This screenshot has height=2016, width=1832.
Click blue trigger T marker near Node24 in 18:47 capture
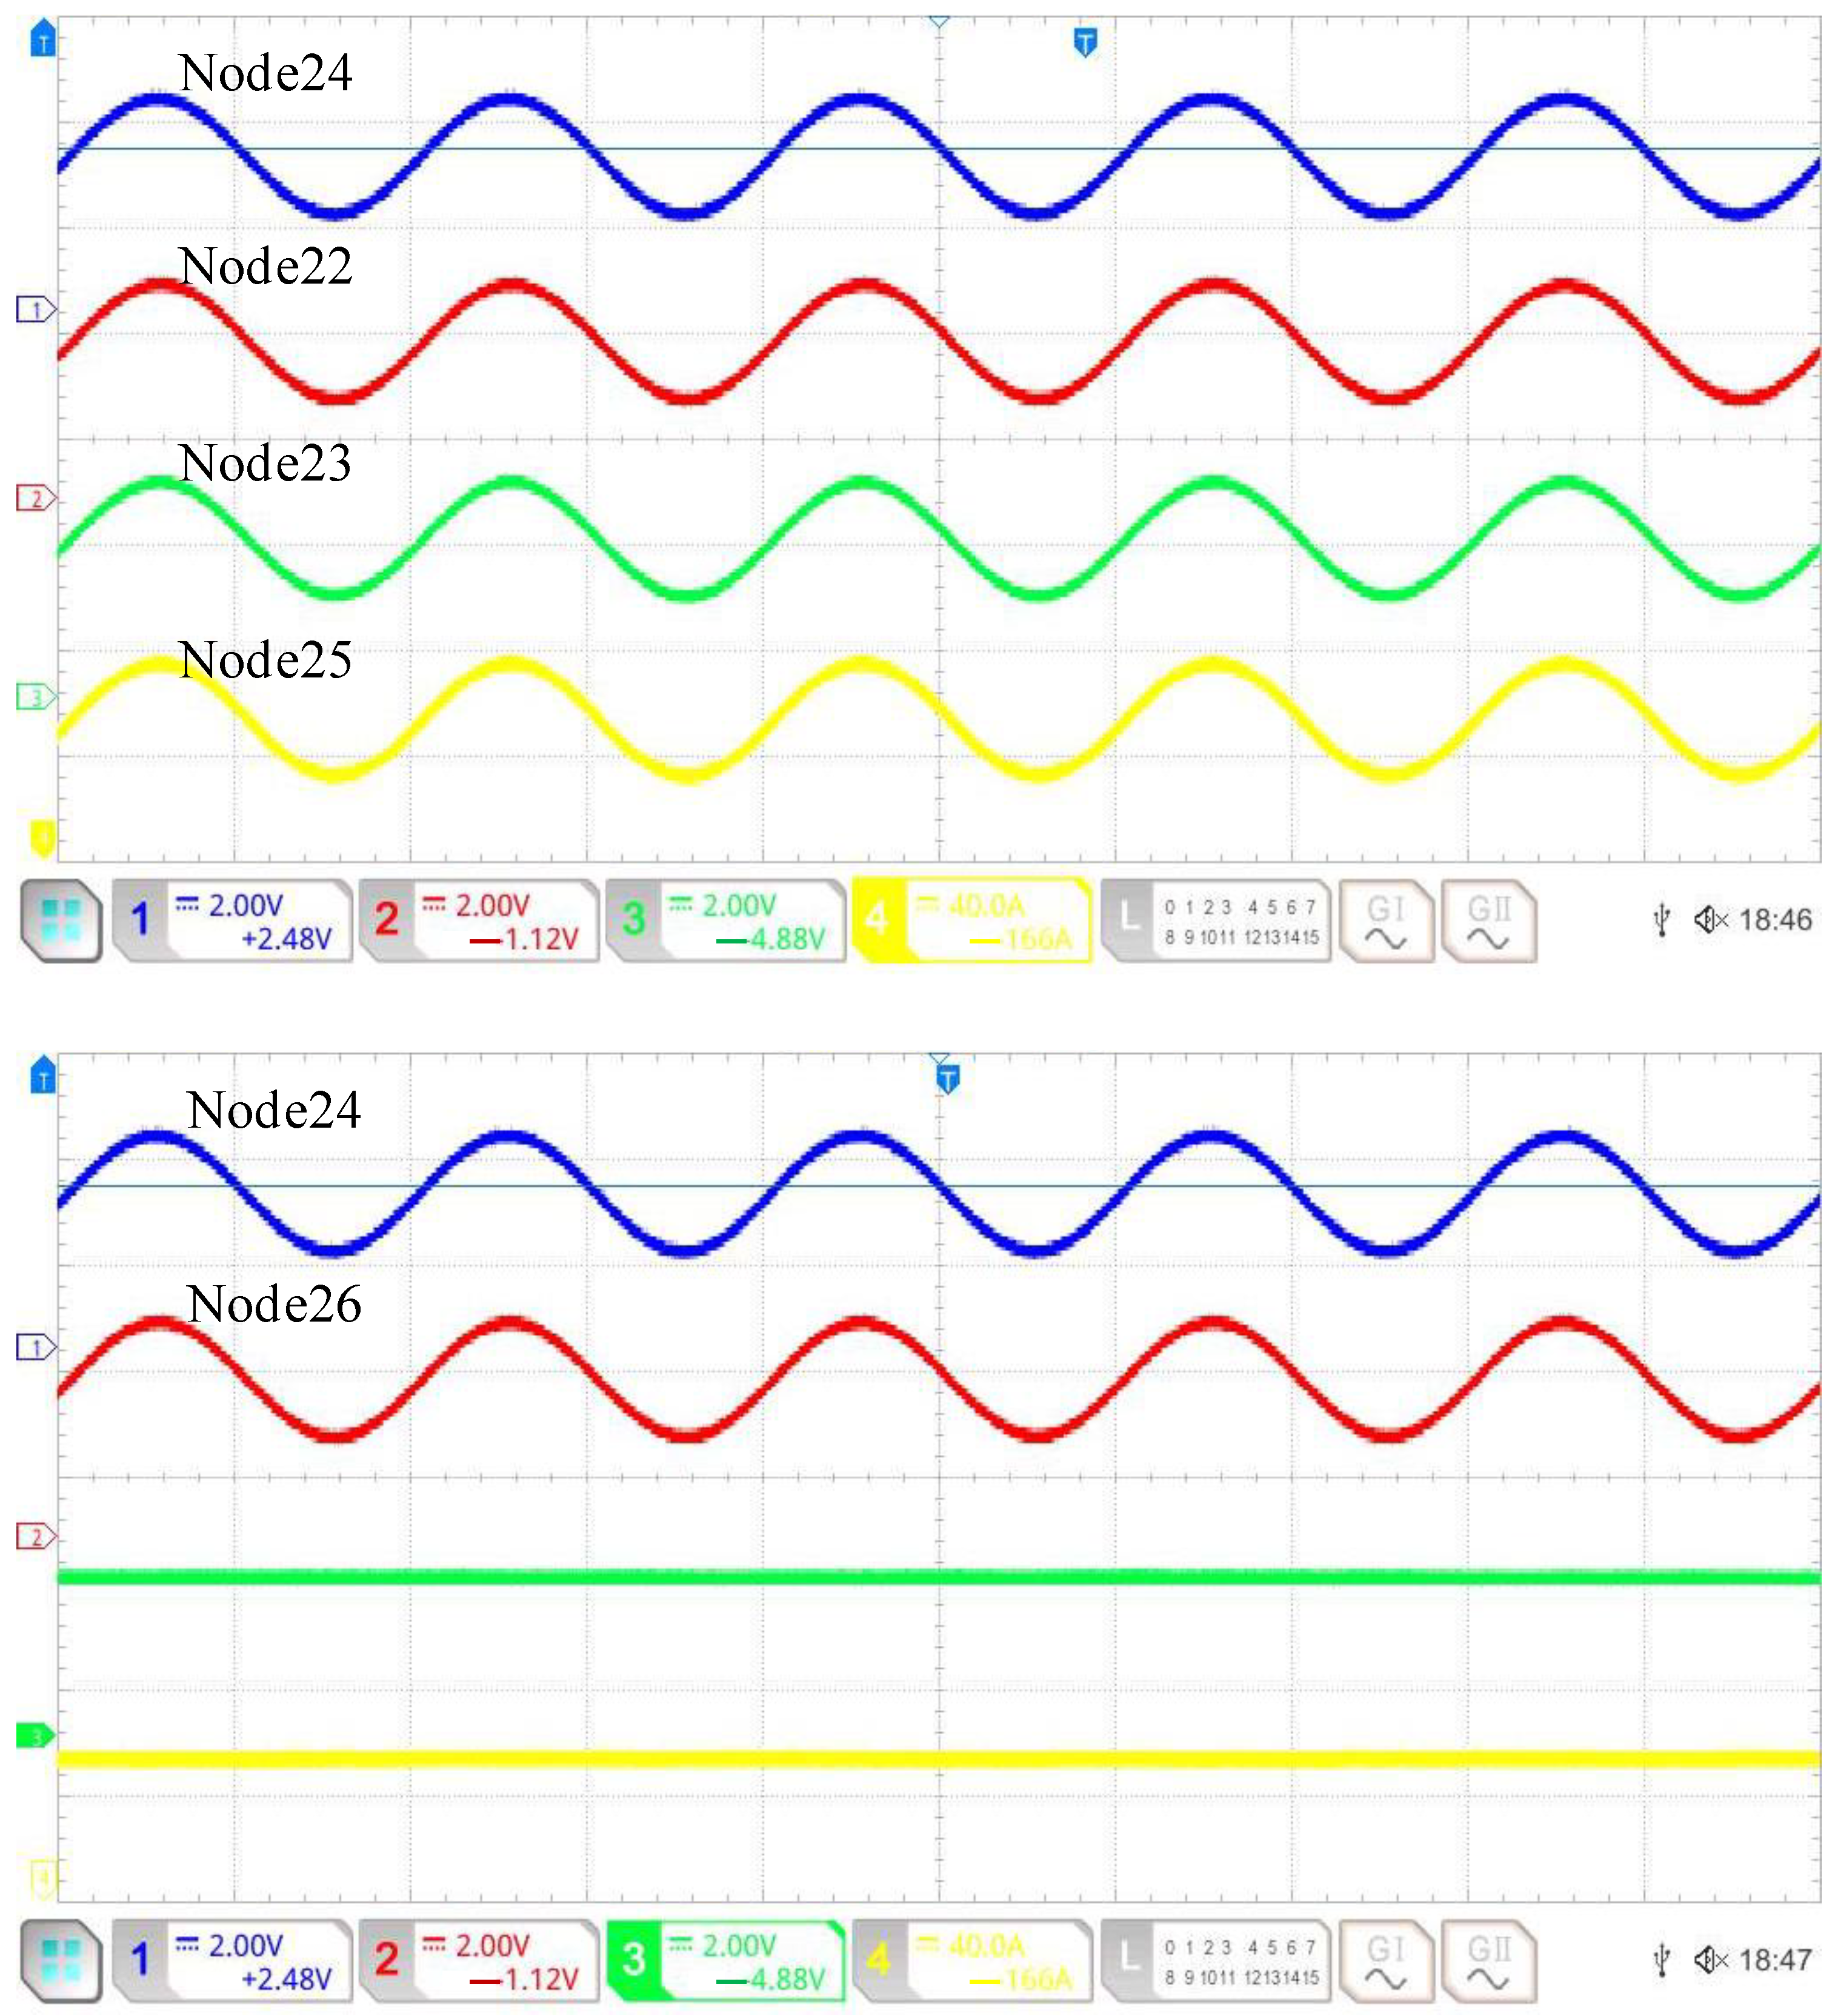[947, 1079]
